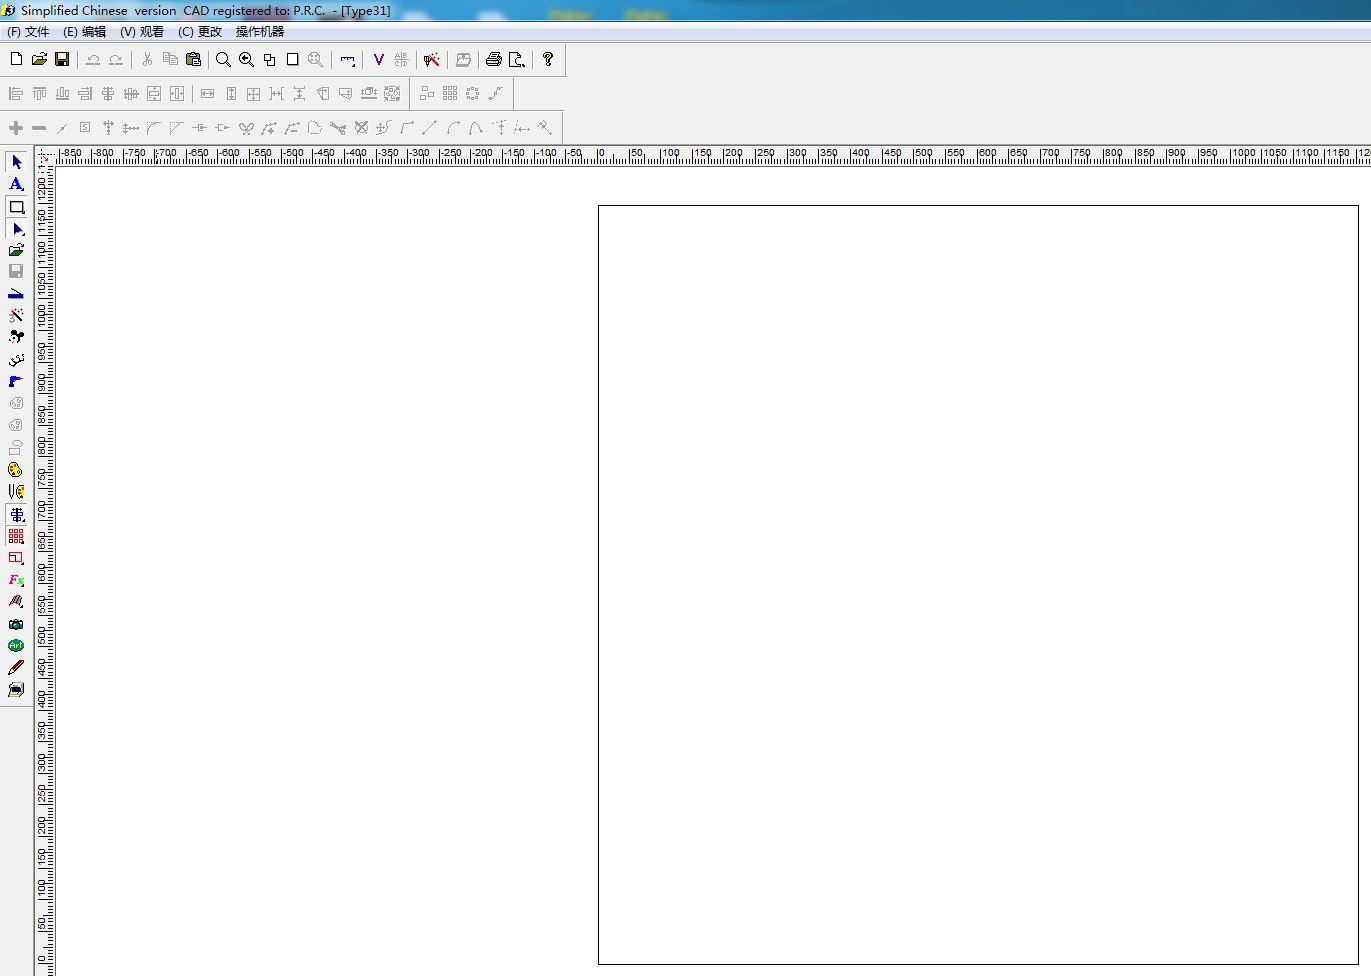Click the camera icon in sidebar
The height and width of the screenshot is (976, 1371).
click(x=16, y=624)
